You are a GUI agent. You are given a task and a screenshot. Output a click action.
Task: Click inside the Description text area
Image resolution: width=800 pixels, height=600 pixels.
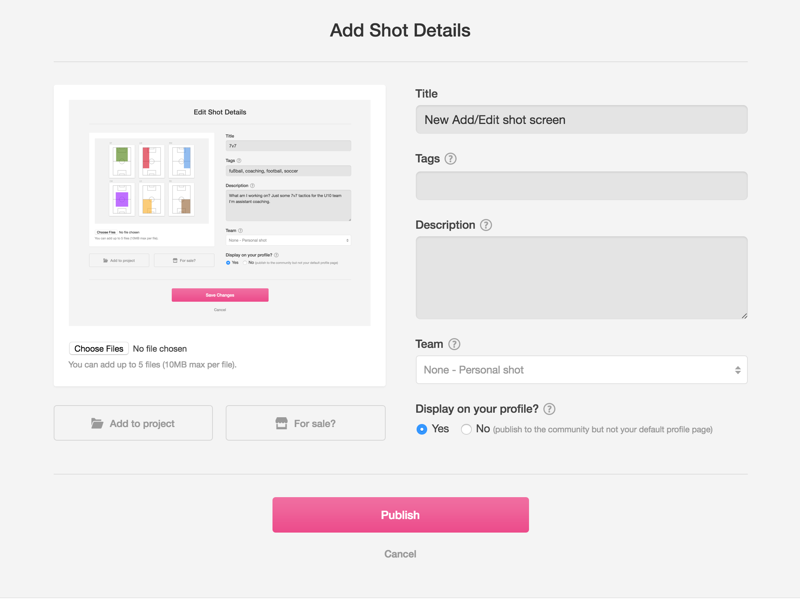(x=581, y=277)
